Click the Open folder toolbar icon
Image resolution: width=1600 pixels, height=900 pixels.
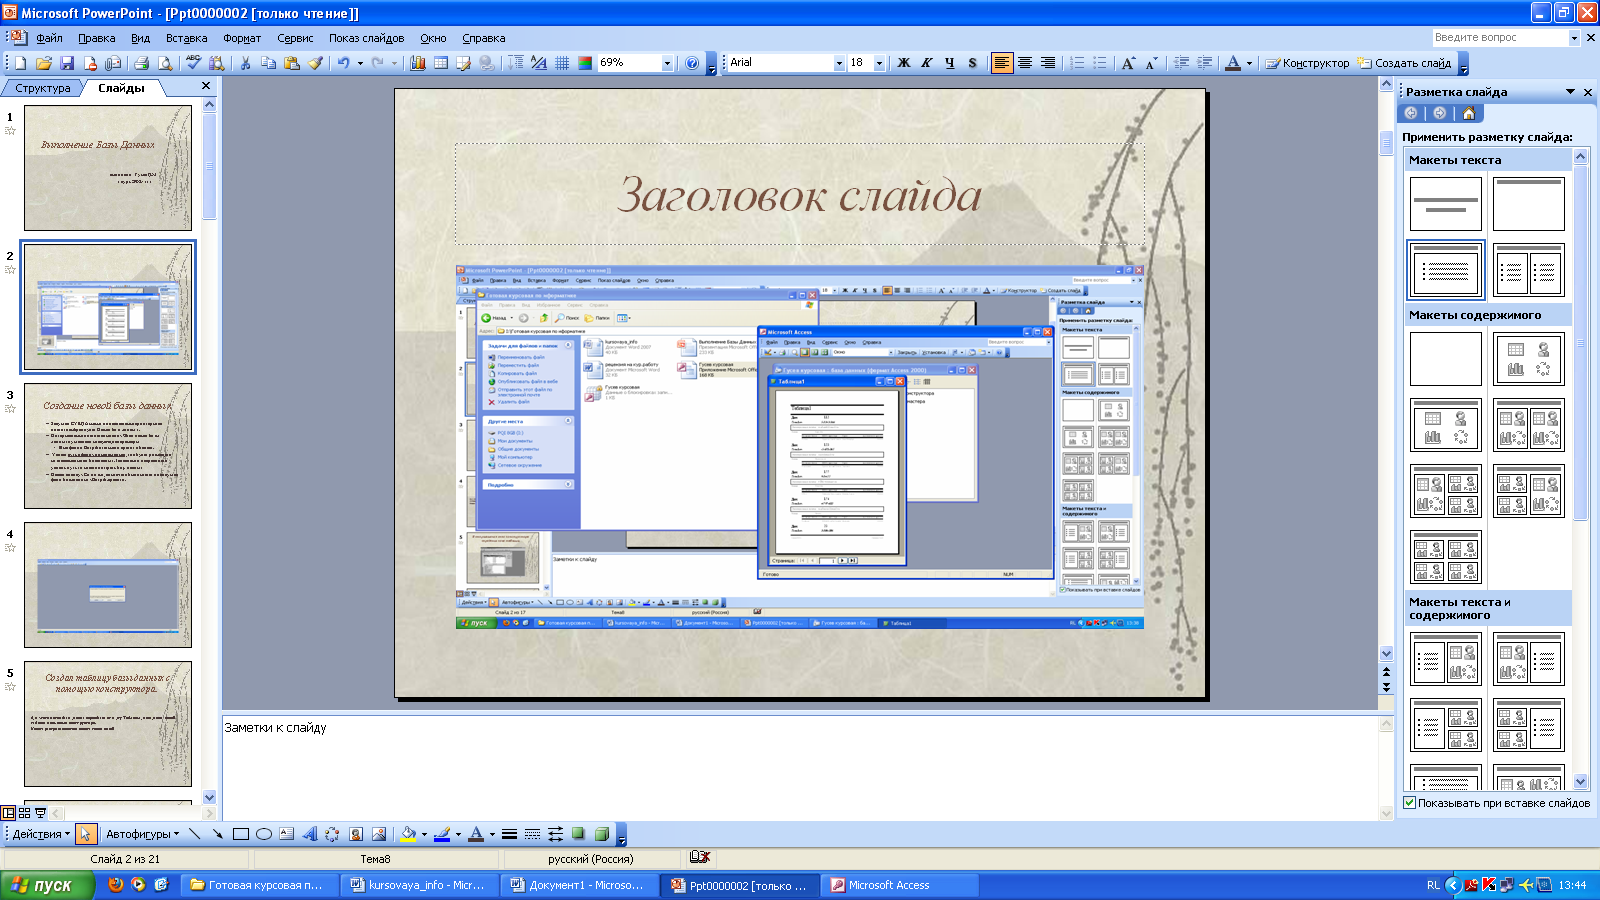pyautogui.click(x=44, y=63)
